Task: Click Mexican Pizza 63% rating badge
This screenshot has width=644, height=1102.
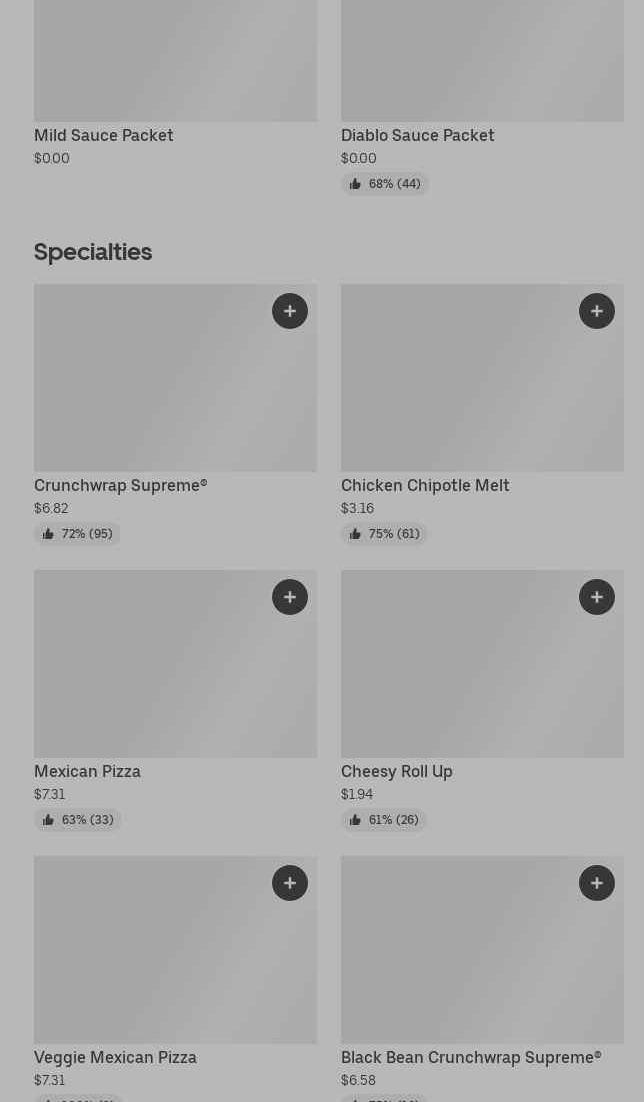Action: tap(78, 820)
